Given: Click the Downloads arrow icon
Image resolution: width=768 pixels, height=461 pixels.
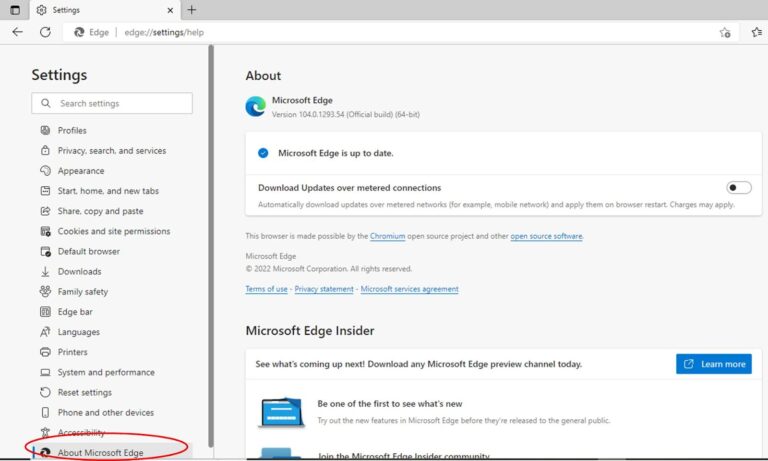Looking at the screenshot, I should tap(45, 271).
